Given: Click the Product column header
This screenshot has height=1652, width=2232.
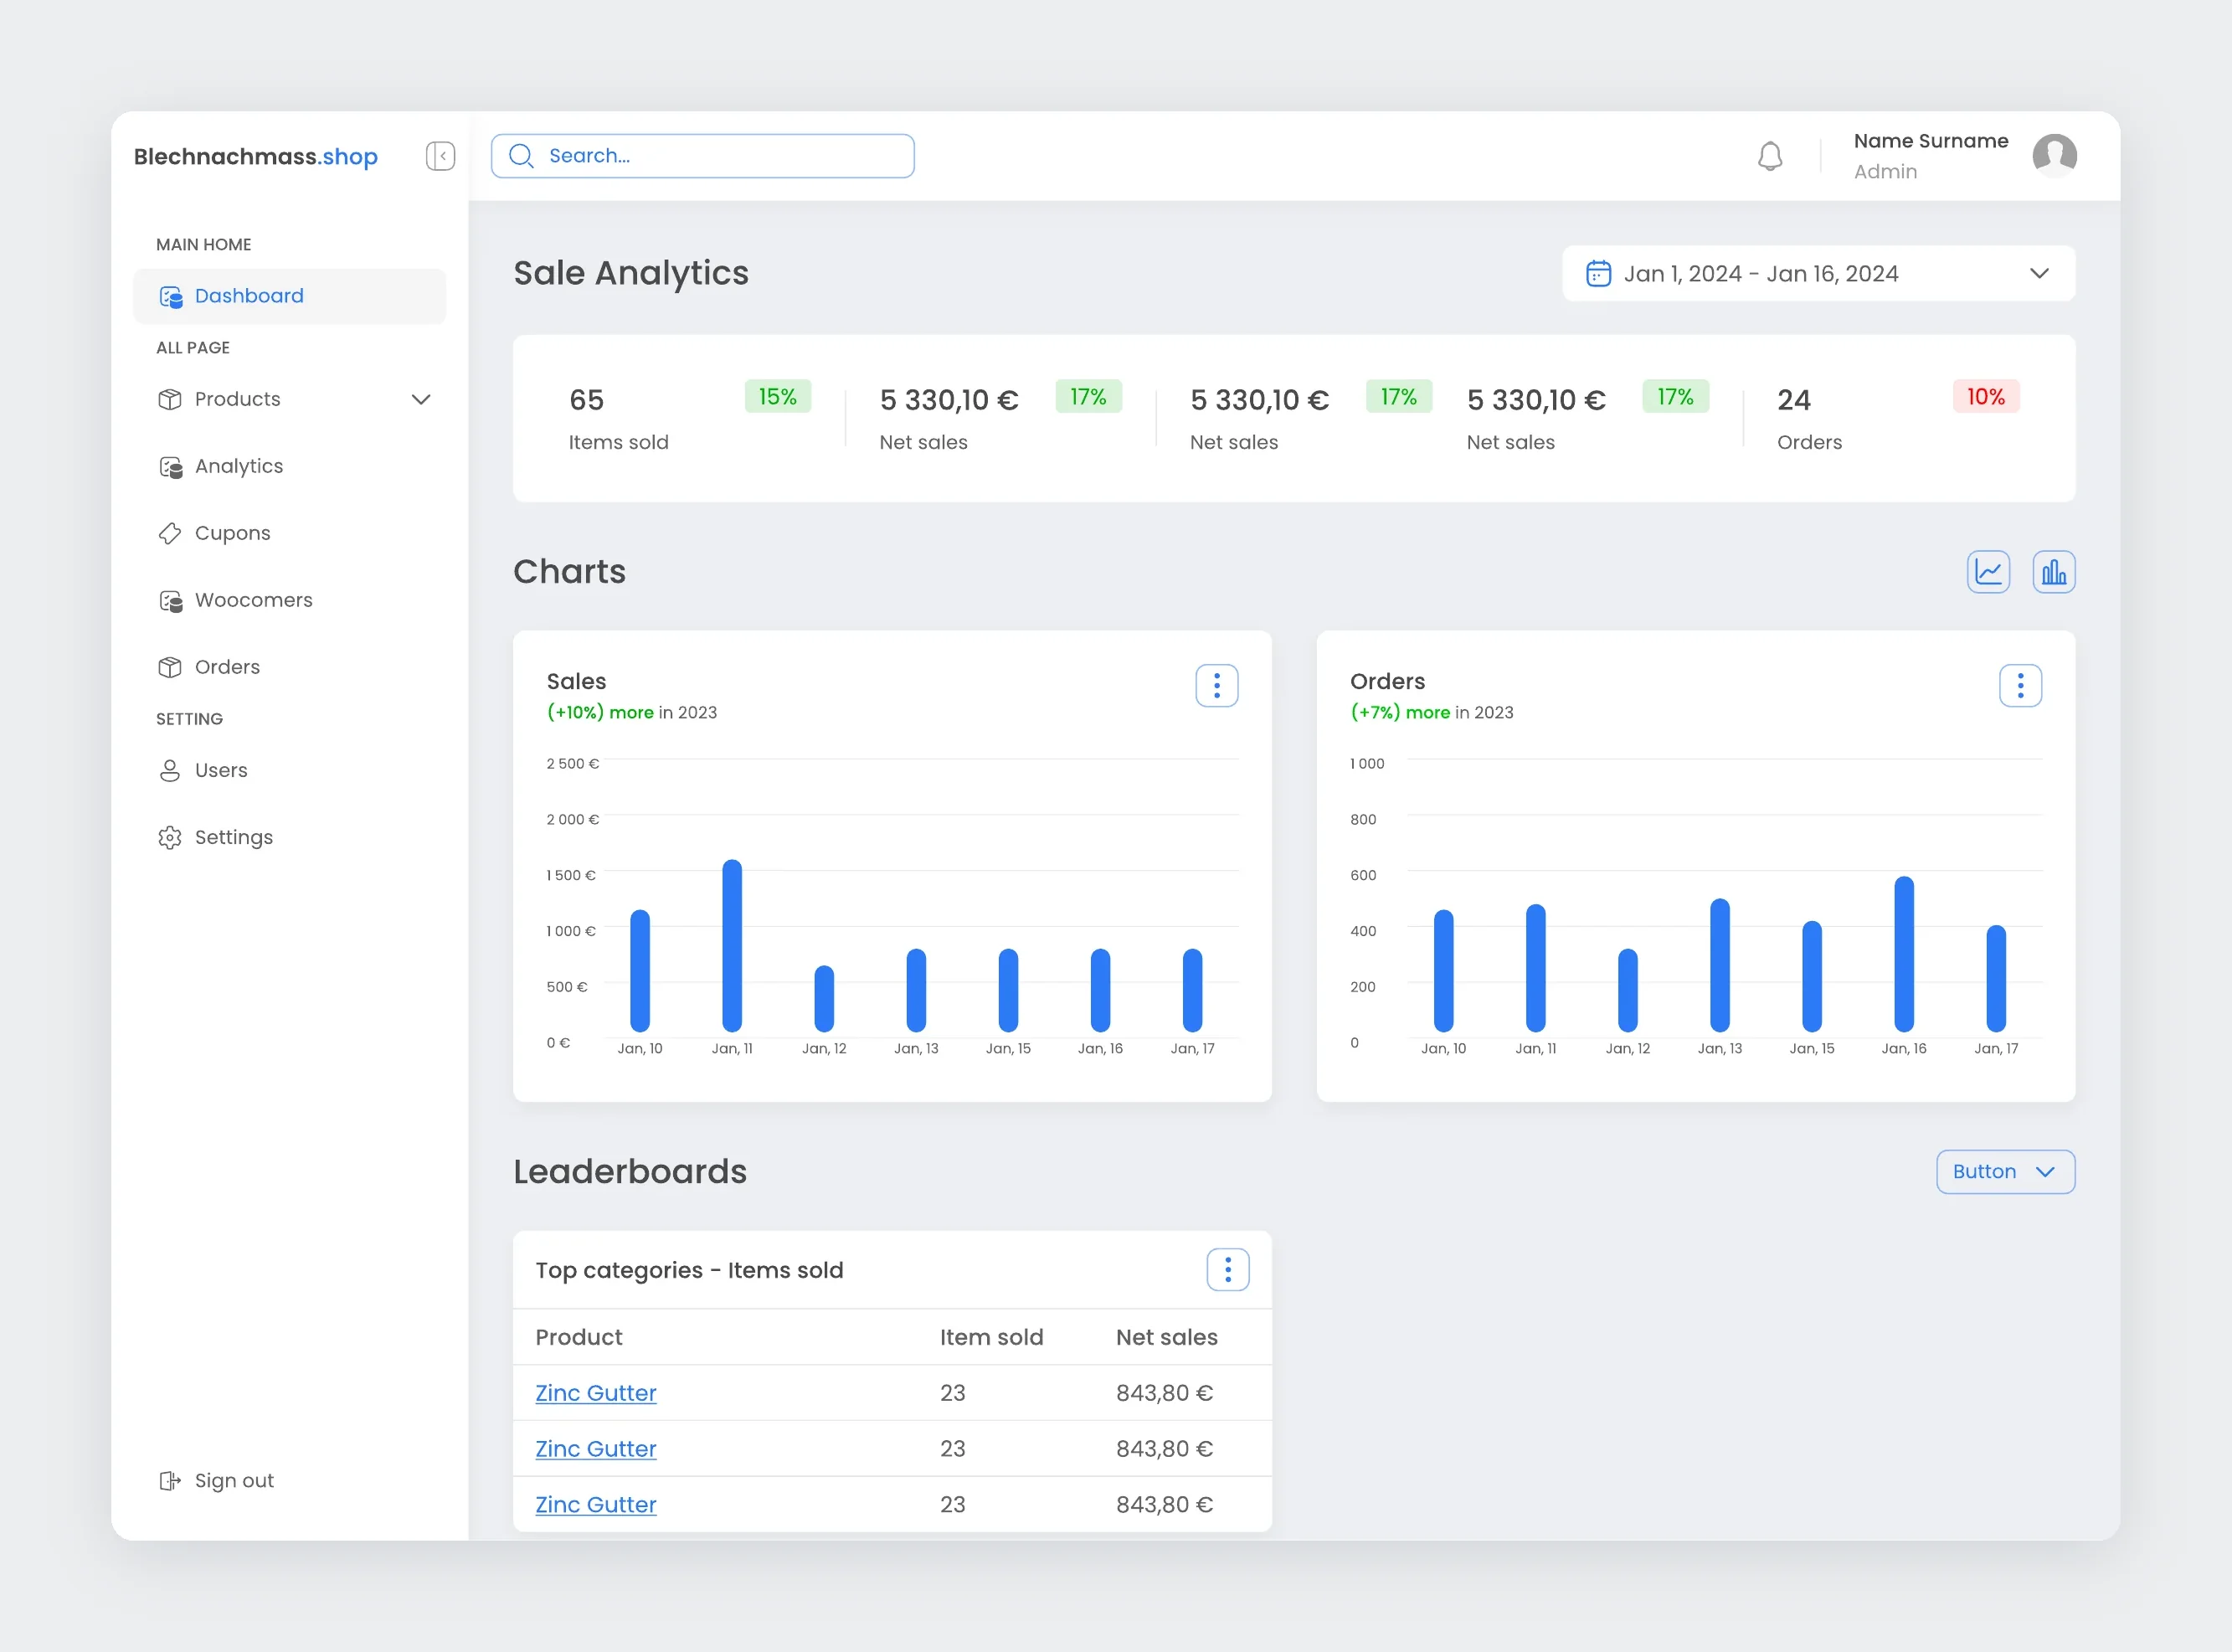Looking at the screenshot, I should tap(579, 1338).
